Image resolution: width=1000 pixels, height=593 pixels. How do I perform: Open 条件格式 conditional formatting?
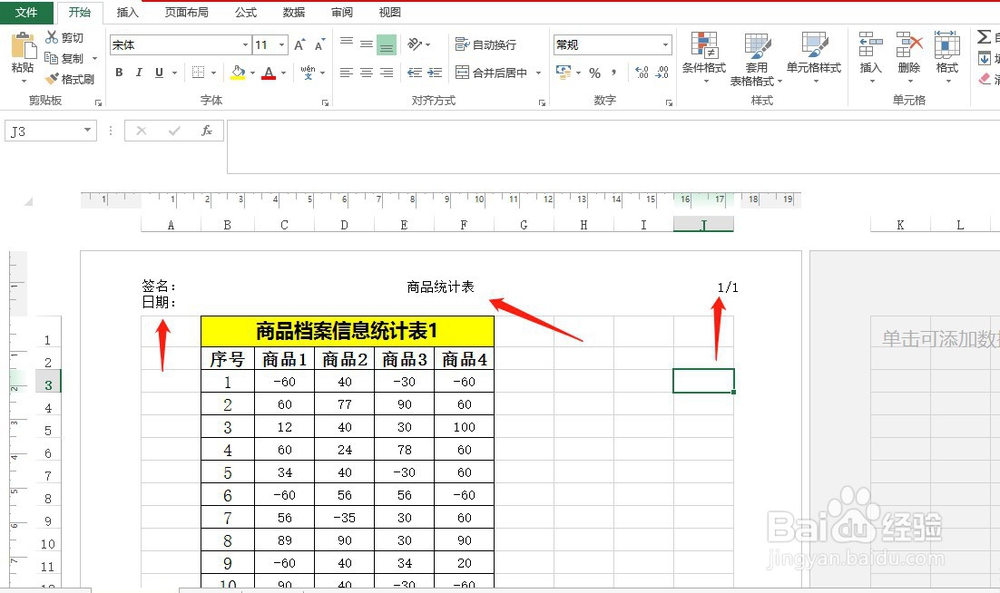(x=704, y=57)
